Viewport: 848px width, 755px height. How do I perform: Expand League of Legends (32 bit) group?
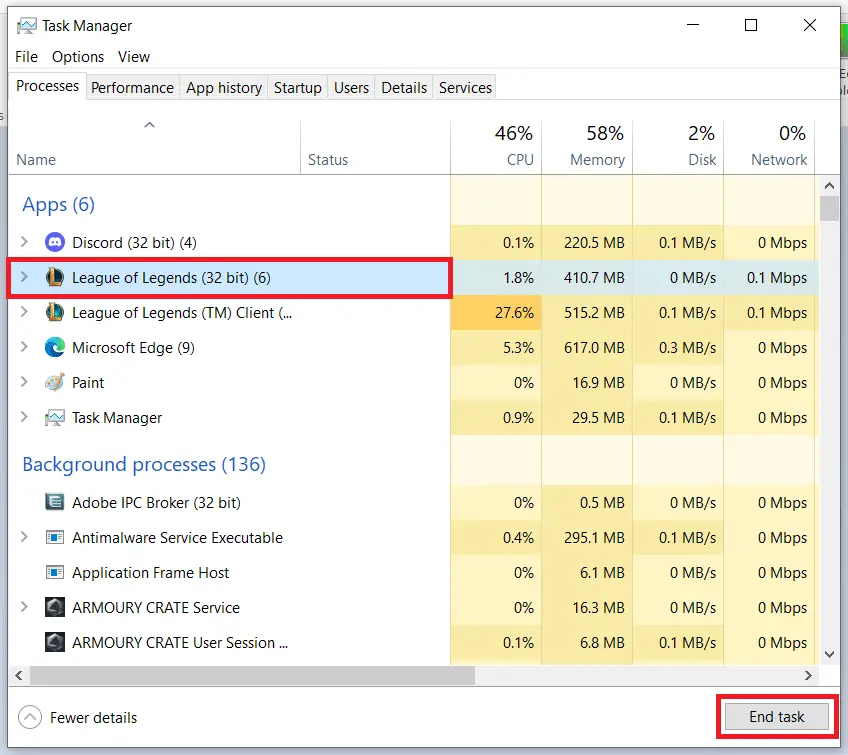[24, 277]
